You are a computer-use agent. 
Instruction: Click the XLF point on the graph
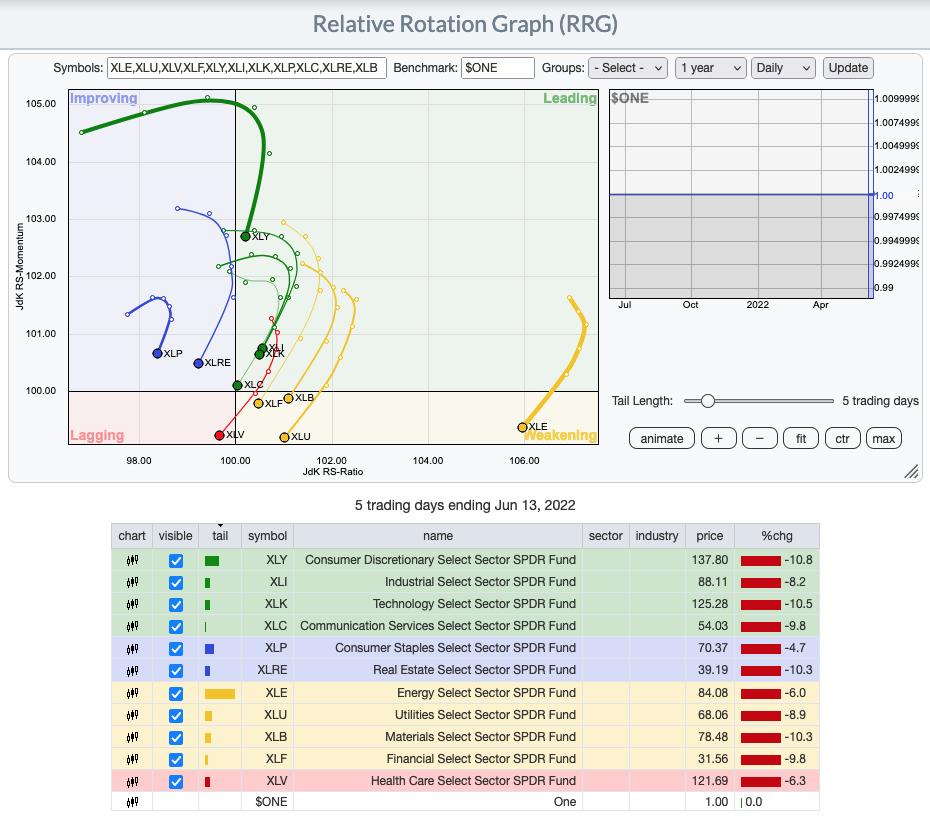[258, 403]
